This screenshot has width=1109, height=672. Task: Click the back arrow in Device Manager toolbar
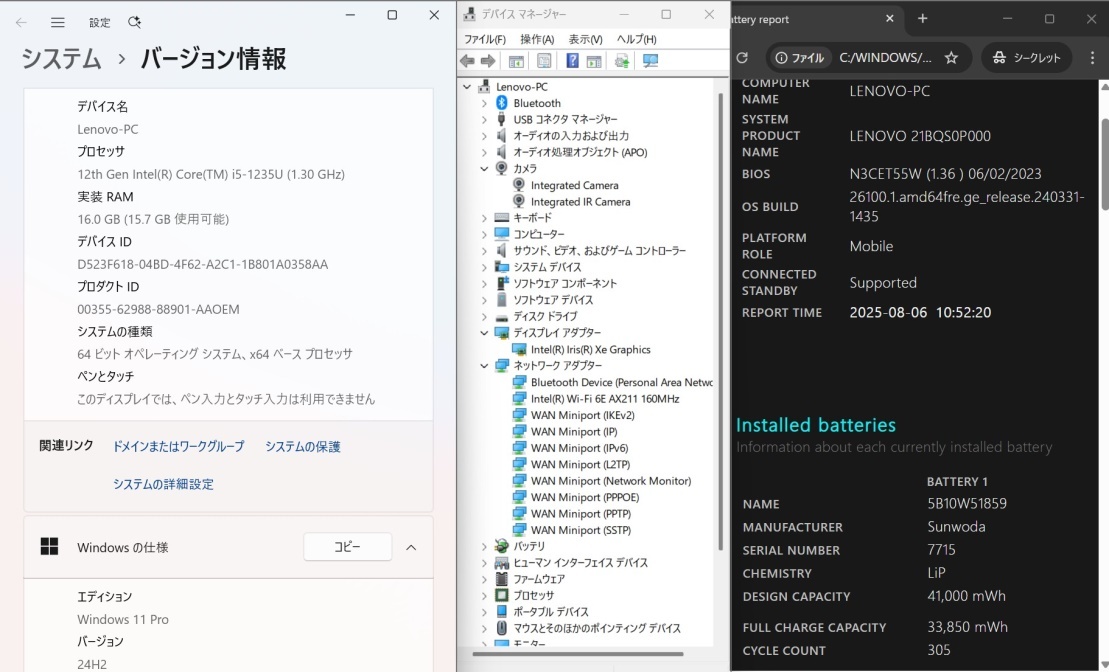click(467, 61)
